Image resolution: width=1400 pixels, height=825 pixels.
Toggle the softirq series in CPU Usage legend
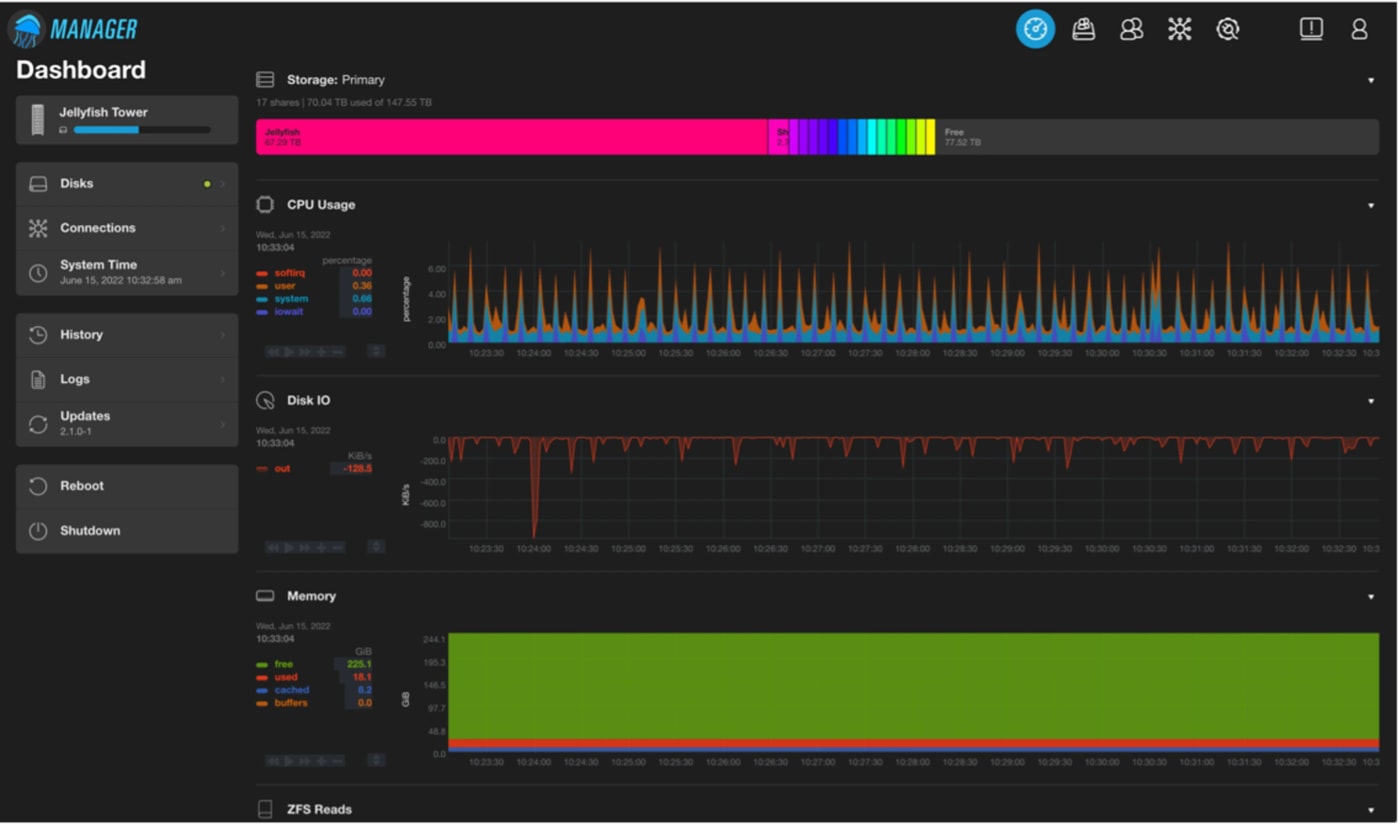(288, 273)
